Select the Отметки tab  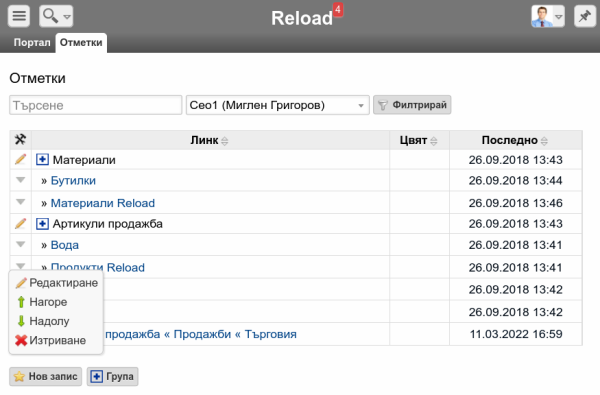(81, 42)
